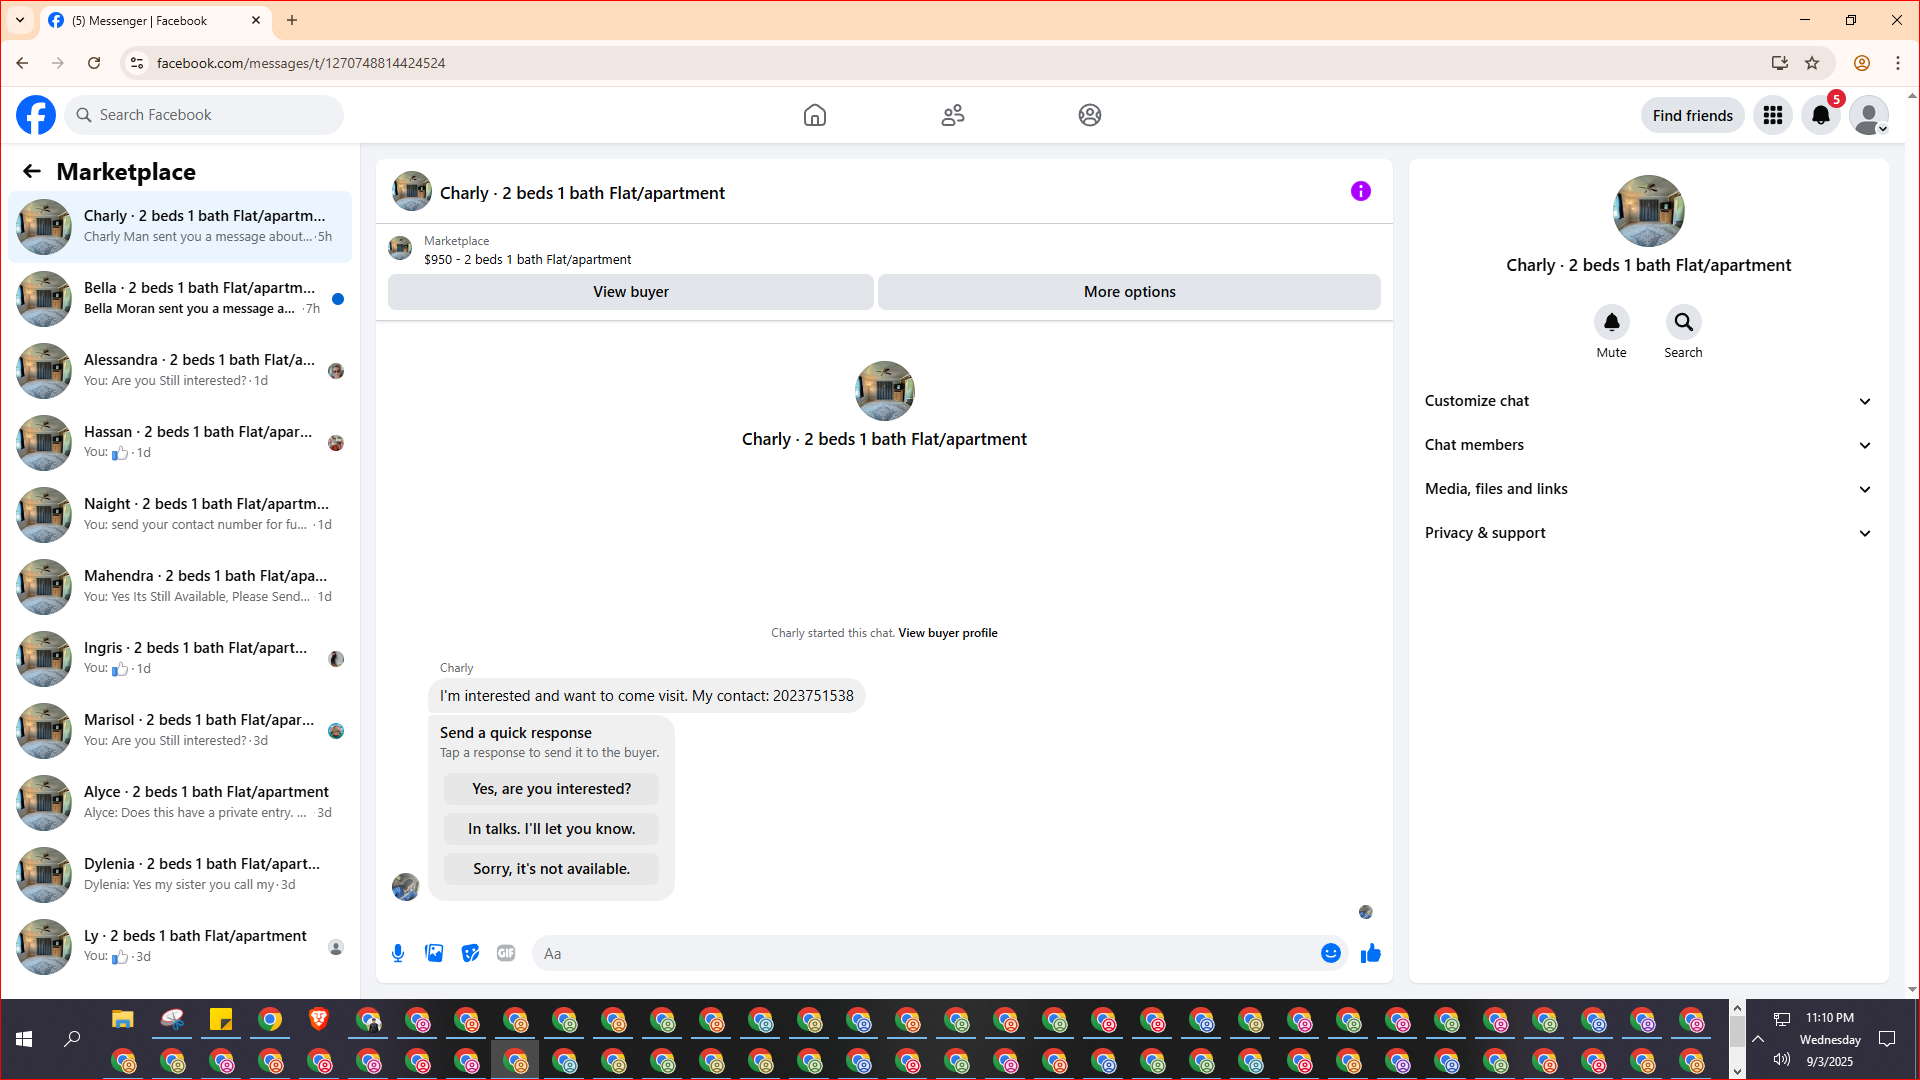The height and width of the screenshot is (1080, 1920).
Task: Open the Friends icon in top navigation
Action: coord(953,115)
